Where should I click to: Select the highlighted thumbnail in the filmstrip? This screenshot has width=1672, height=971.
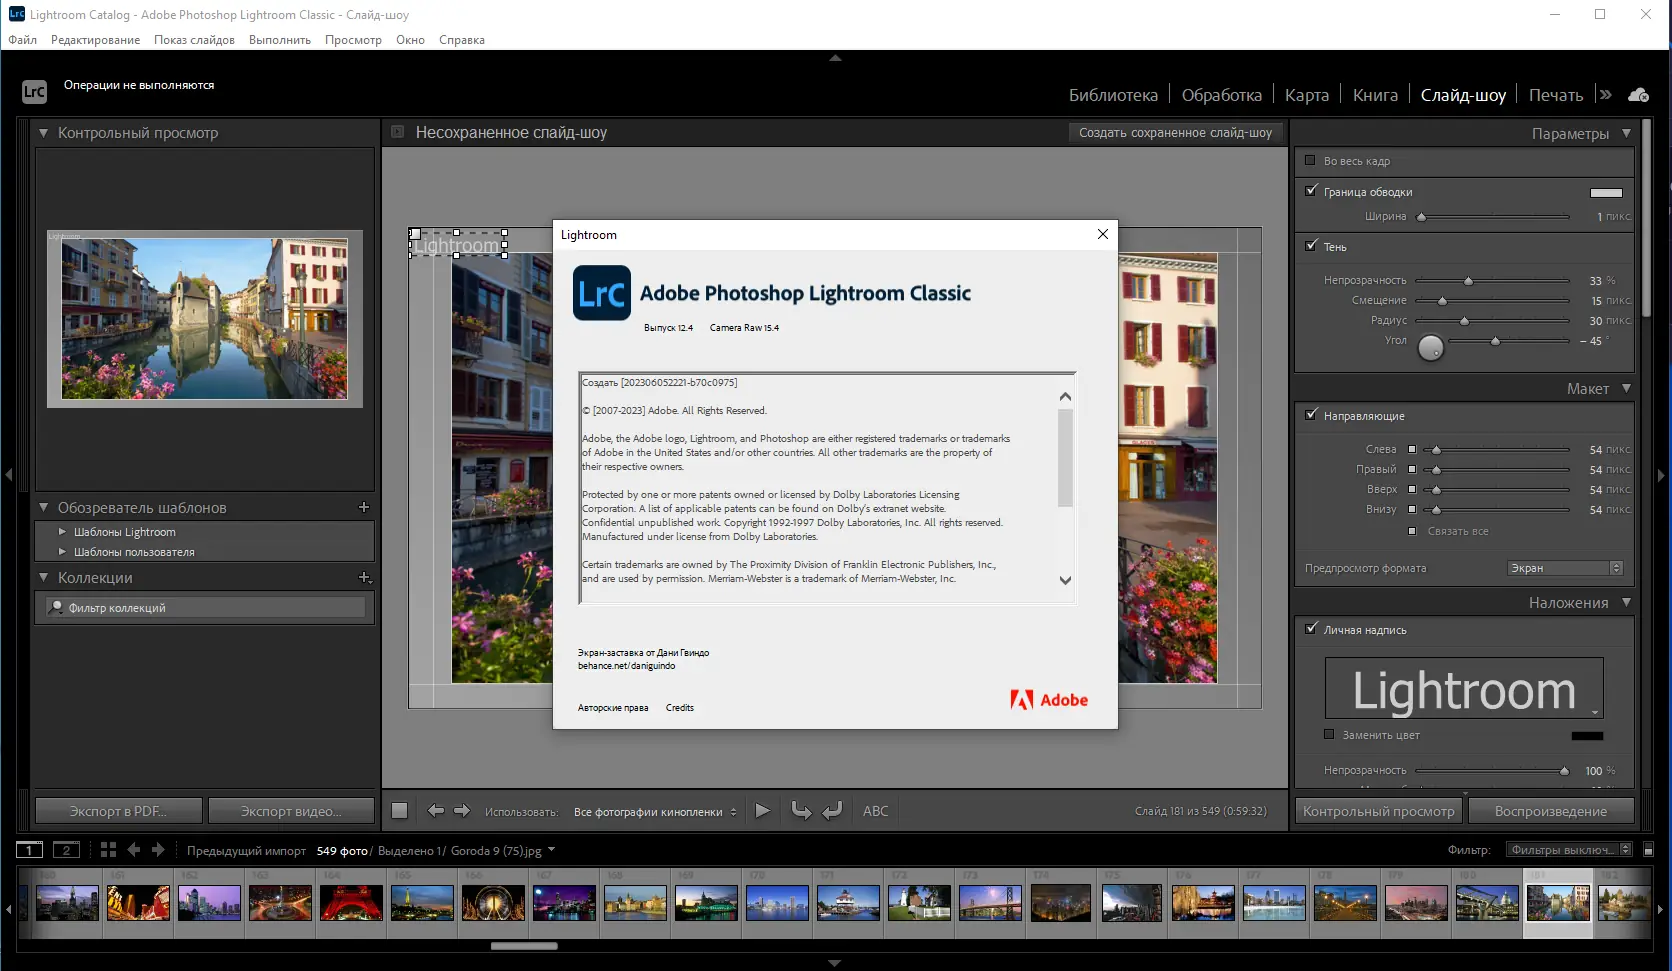(x=1557, y=902)
